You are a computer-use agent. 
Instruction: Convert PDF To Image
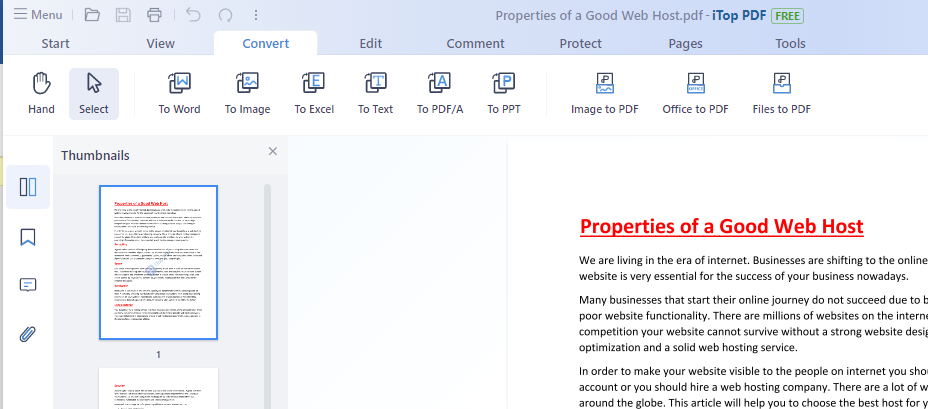pyautogui.click(x=247, y=94)
